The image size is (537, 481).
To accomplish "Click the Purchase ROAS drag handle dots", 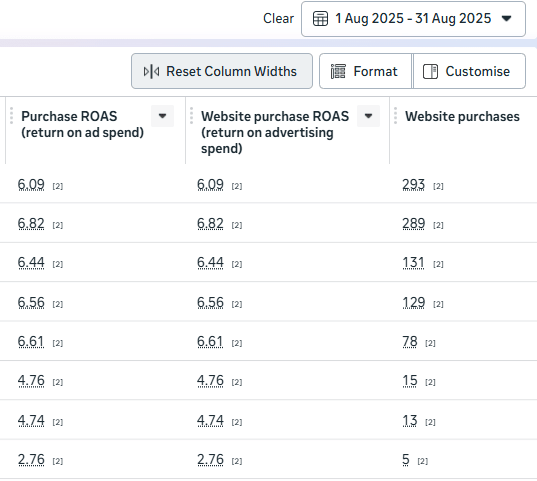I will click(11, 116).
